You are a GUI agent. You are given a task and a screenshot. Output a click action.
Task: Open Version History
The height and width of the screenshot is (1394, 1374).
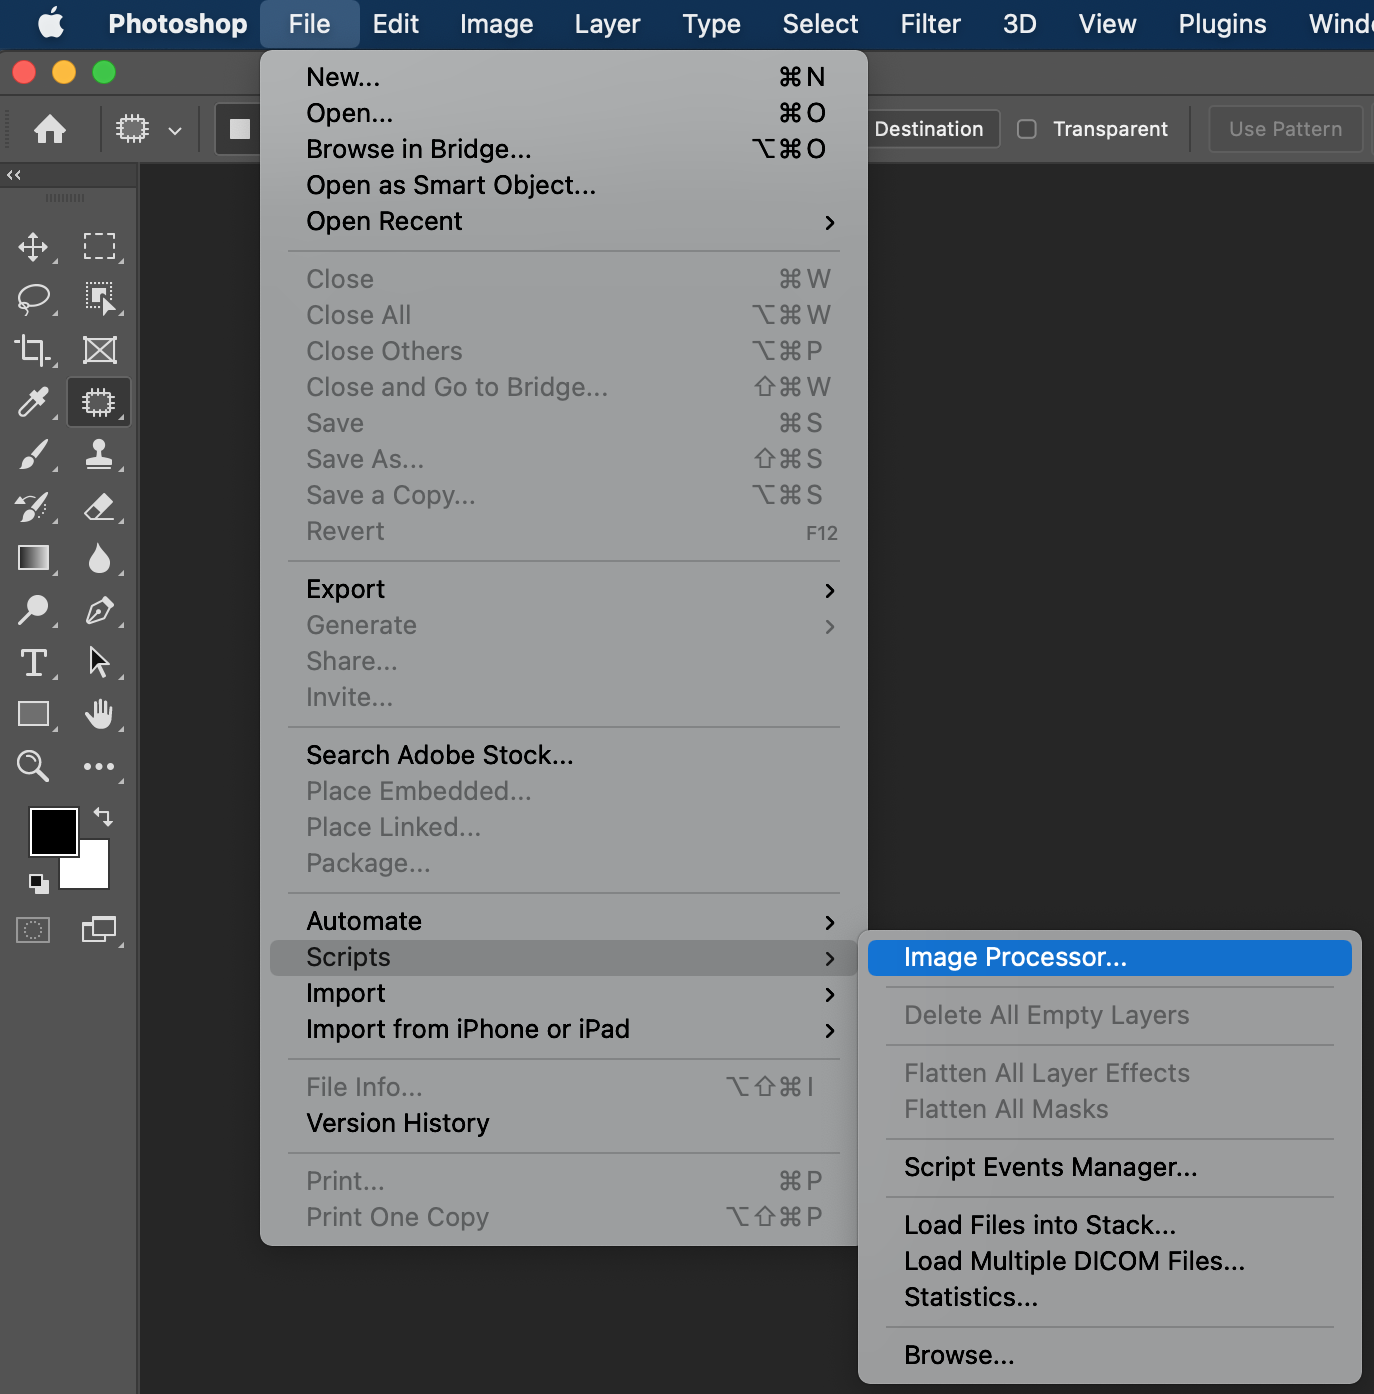tap(564, 1123)
